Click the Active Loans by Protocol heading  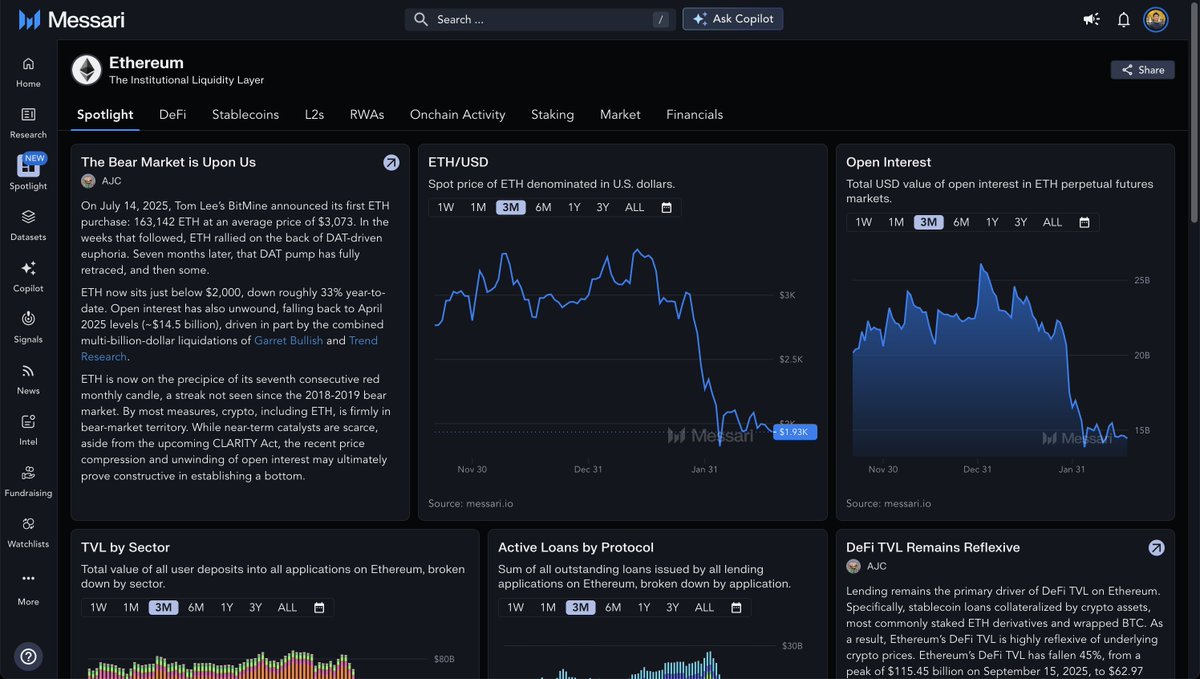click(576, 547)
